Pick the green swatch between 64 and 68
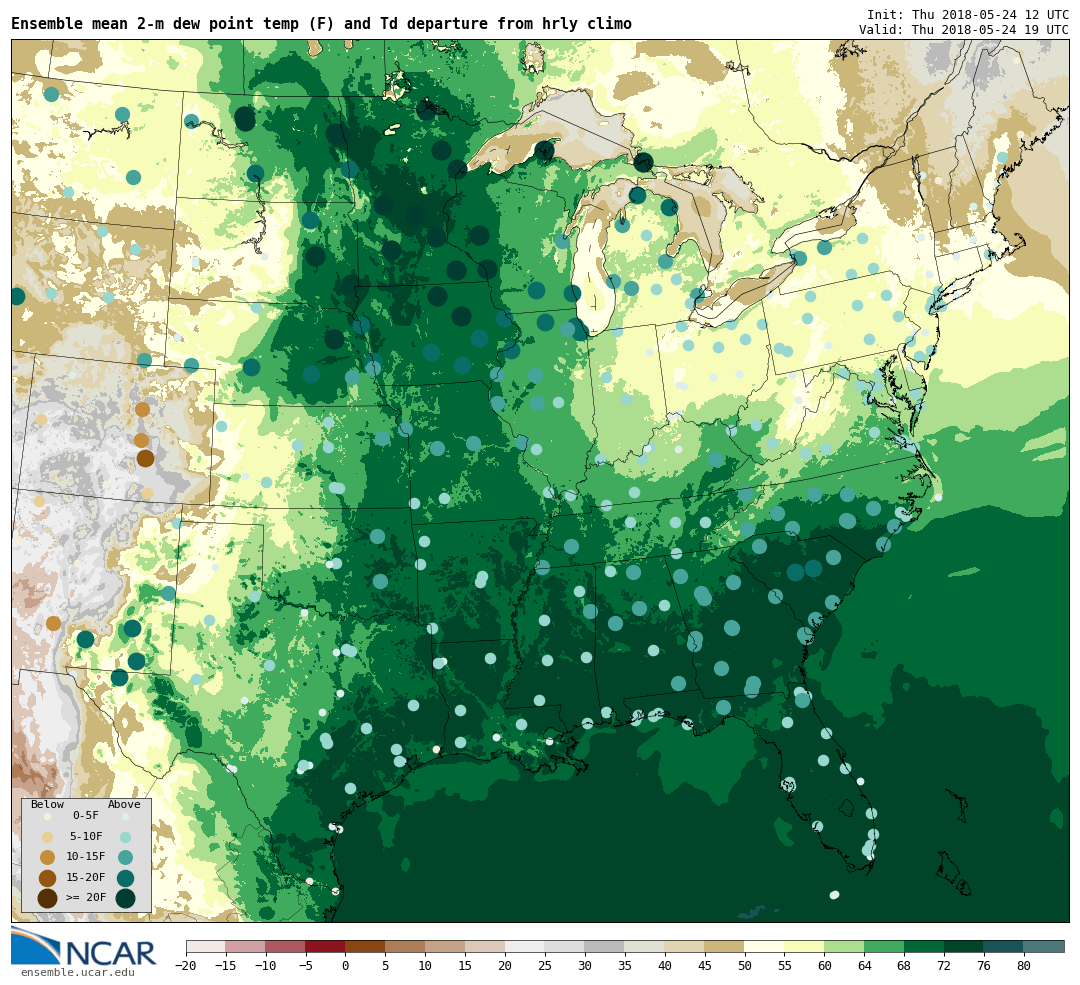Viewport: 1080px width, 985px height. pos(885,947)
